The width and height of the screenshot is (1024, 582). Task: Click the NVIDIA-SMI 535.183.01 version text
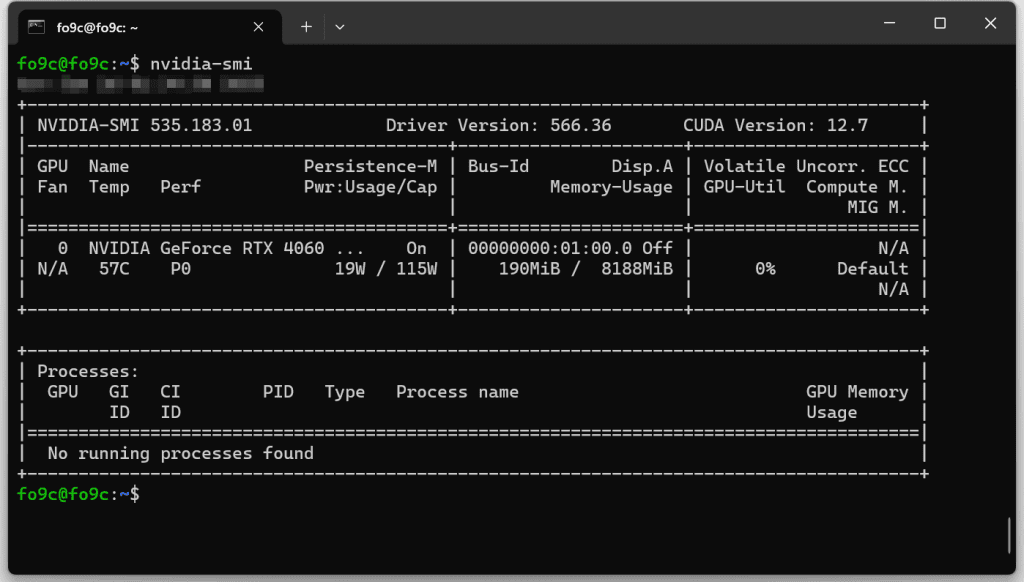point(144,125)
